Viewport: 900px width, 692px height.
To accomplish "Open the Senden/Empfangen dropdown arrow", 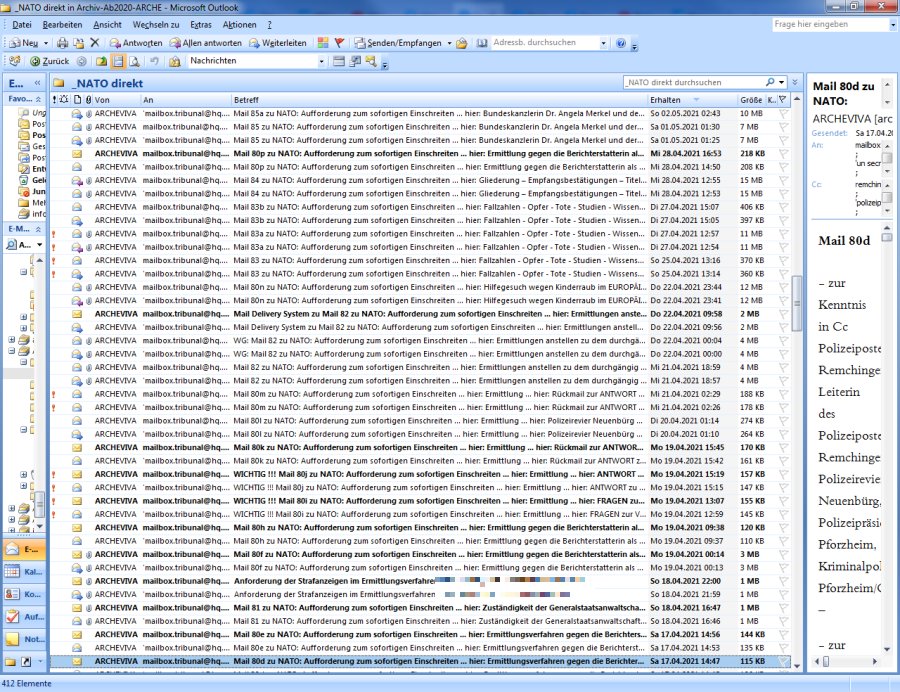I will click(x=449, y=43).
